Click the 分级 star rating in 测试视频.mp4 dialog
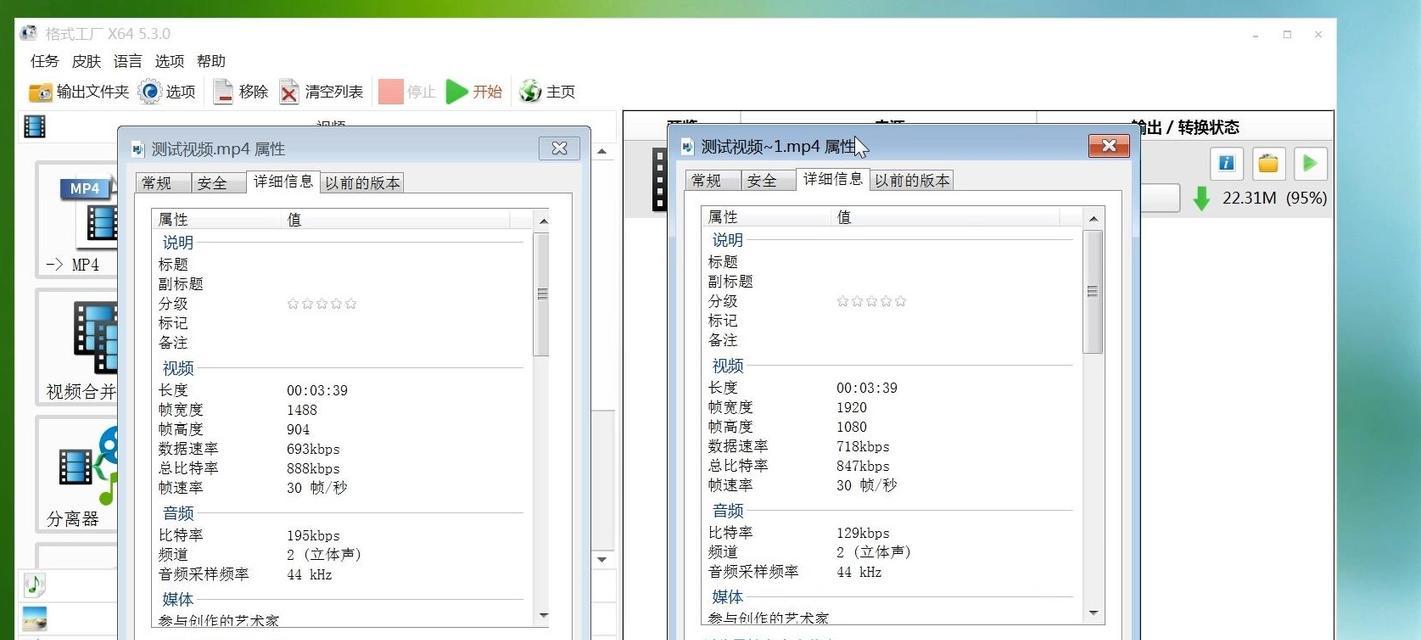Image resolution: width=1421 pixels, height=640 pixels. (x=322, y=304)
